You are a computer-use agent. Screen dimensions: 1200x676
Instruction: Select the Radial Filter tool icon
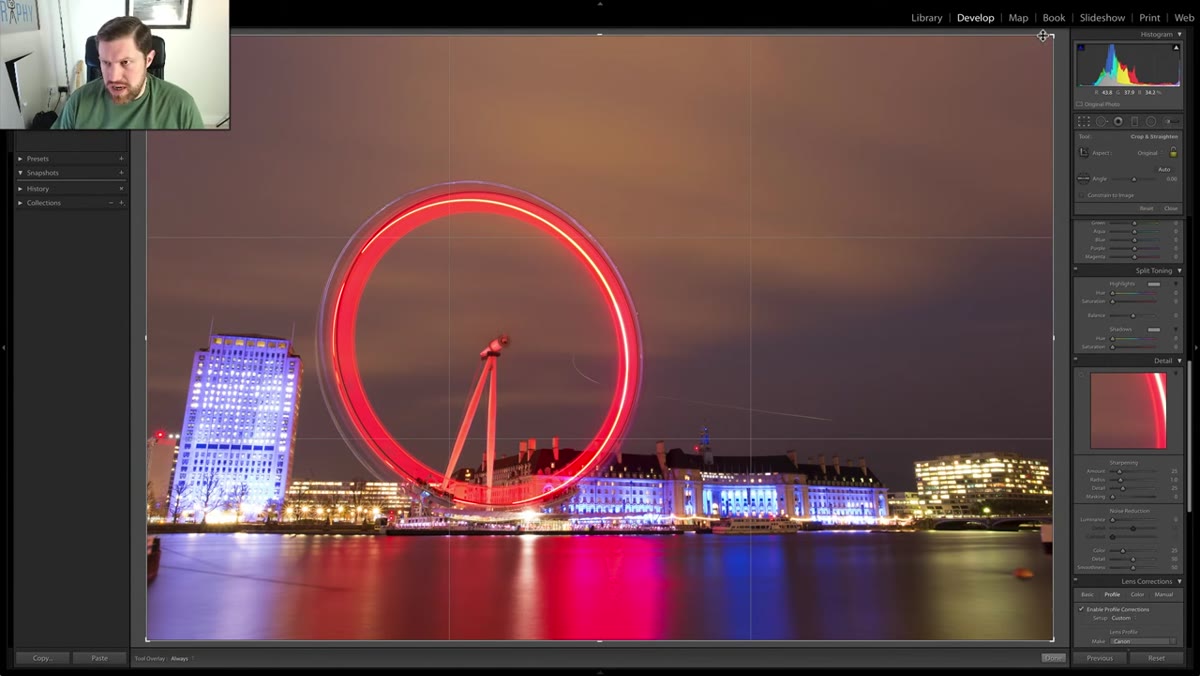coord(1150,121)
